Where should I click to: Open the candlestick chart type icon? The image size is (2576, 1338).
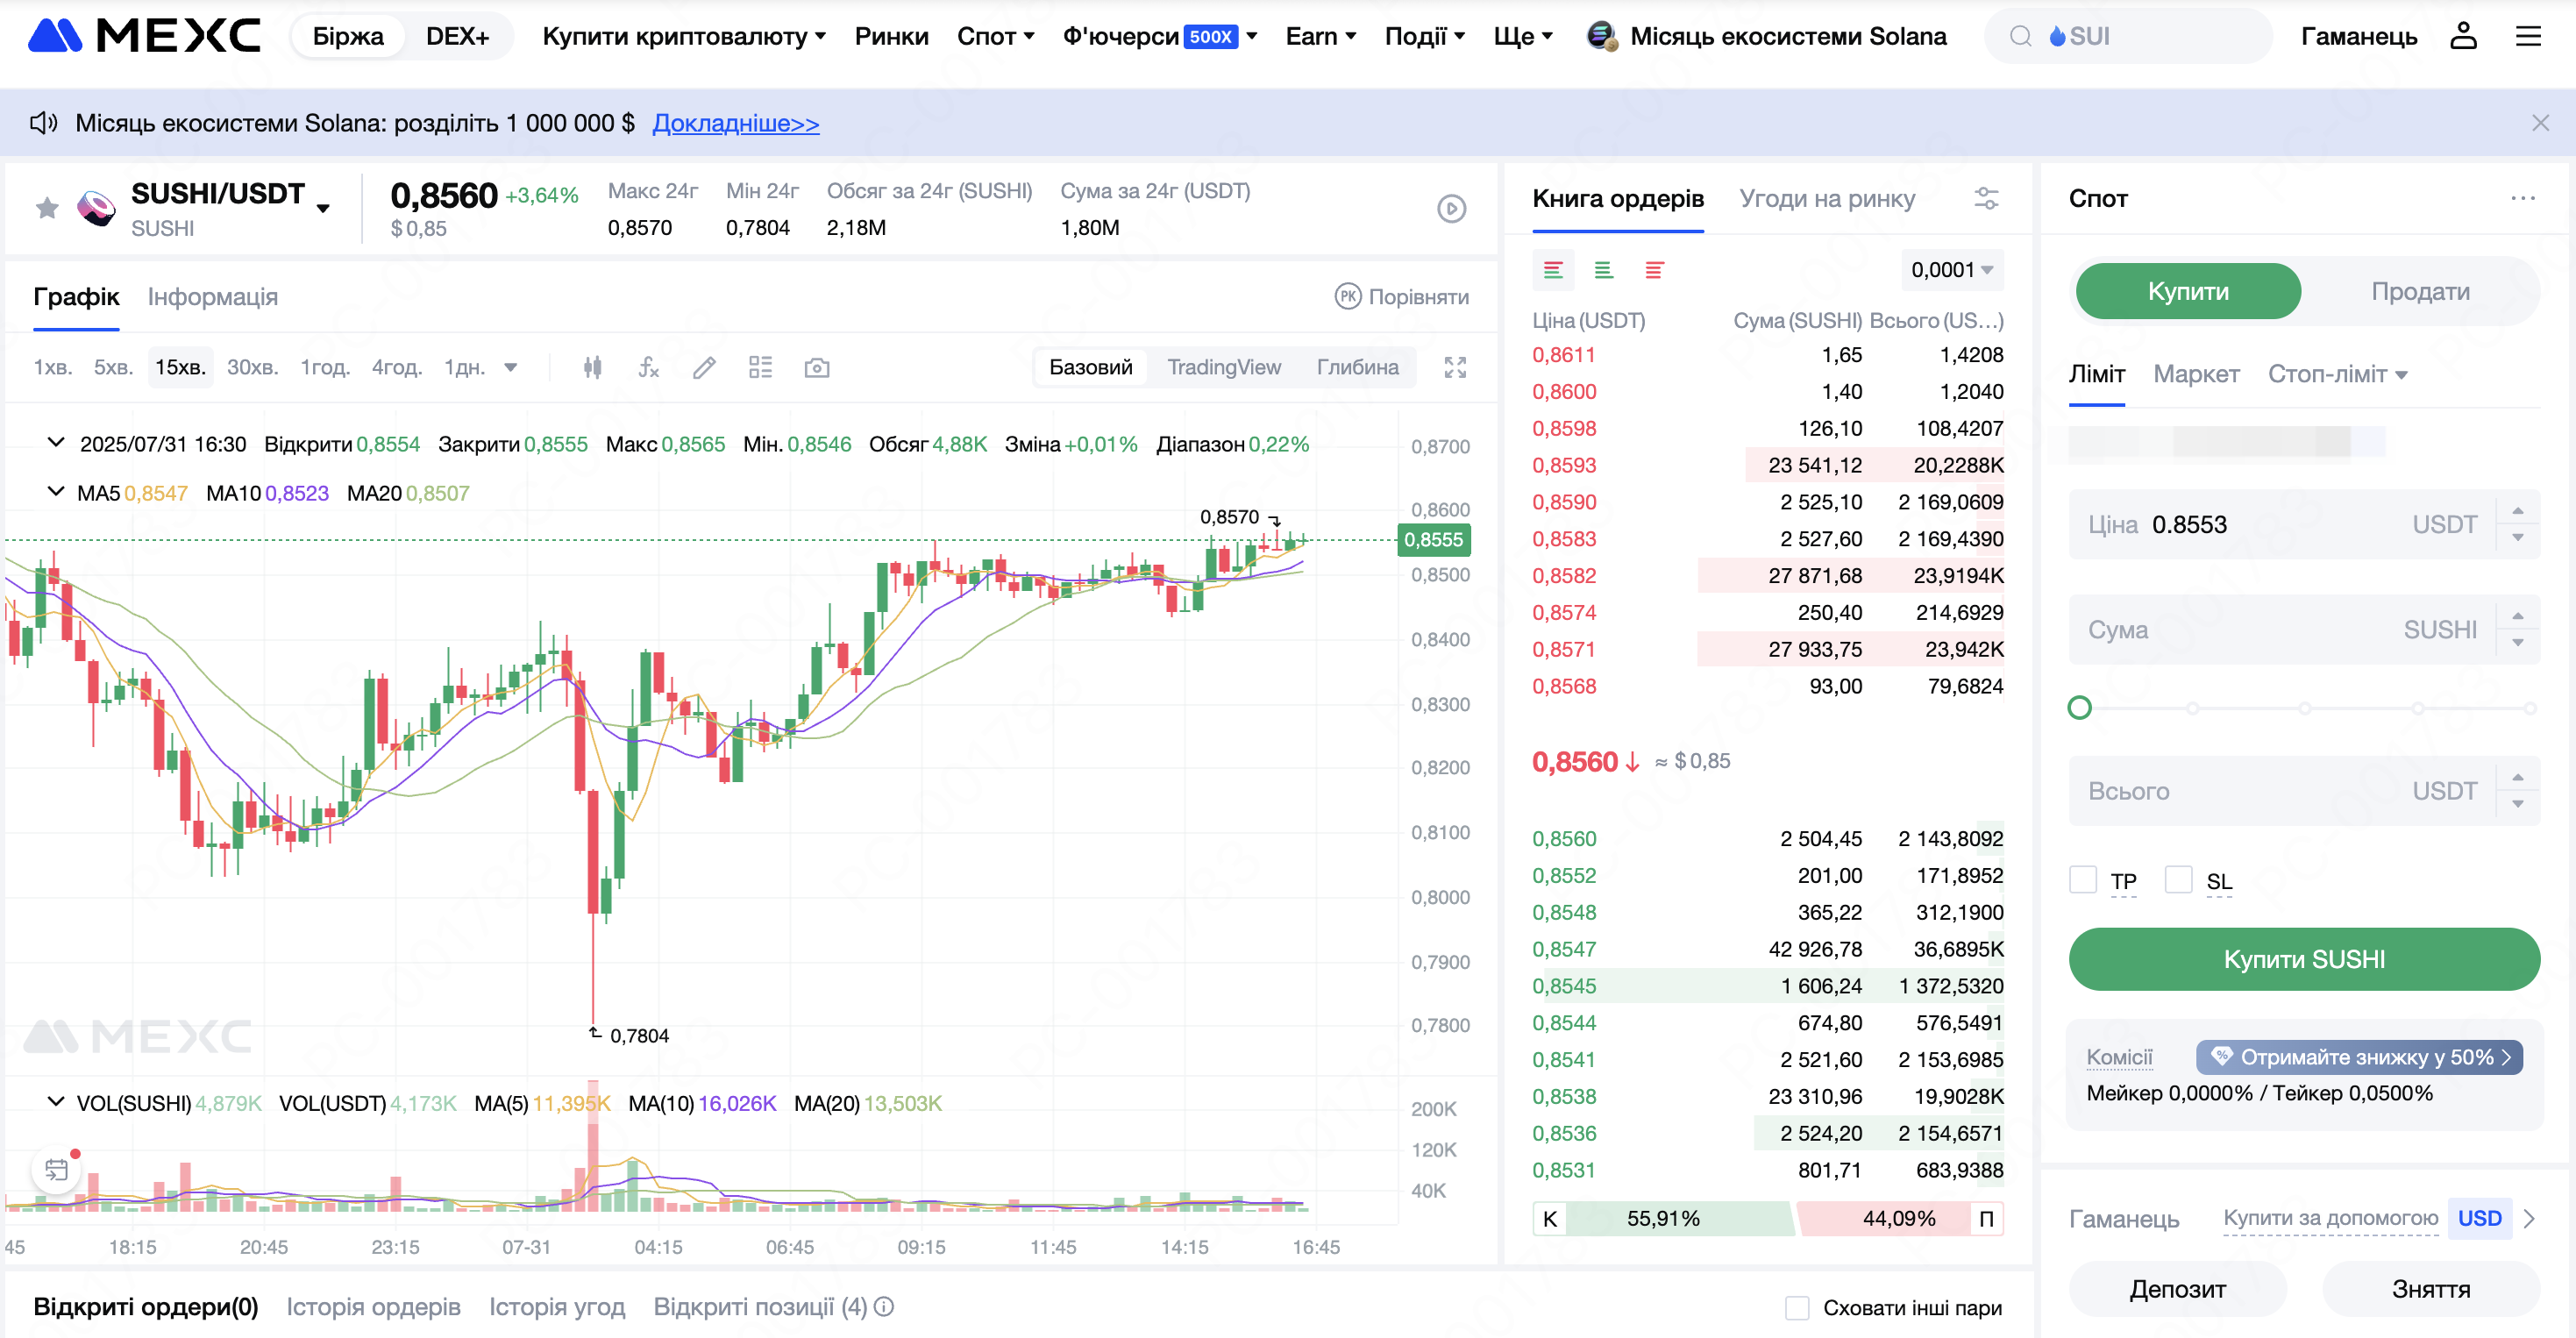(593, 367)
